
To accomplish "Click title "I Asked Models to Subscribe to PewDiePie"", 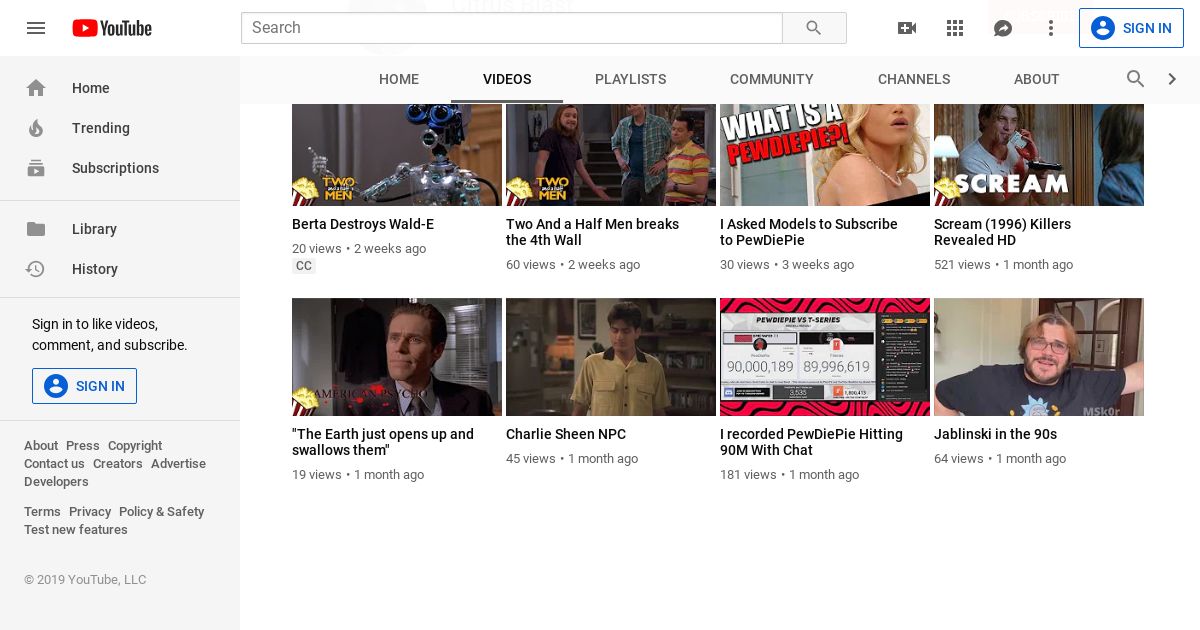I will click(809, 232).
